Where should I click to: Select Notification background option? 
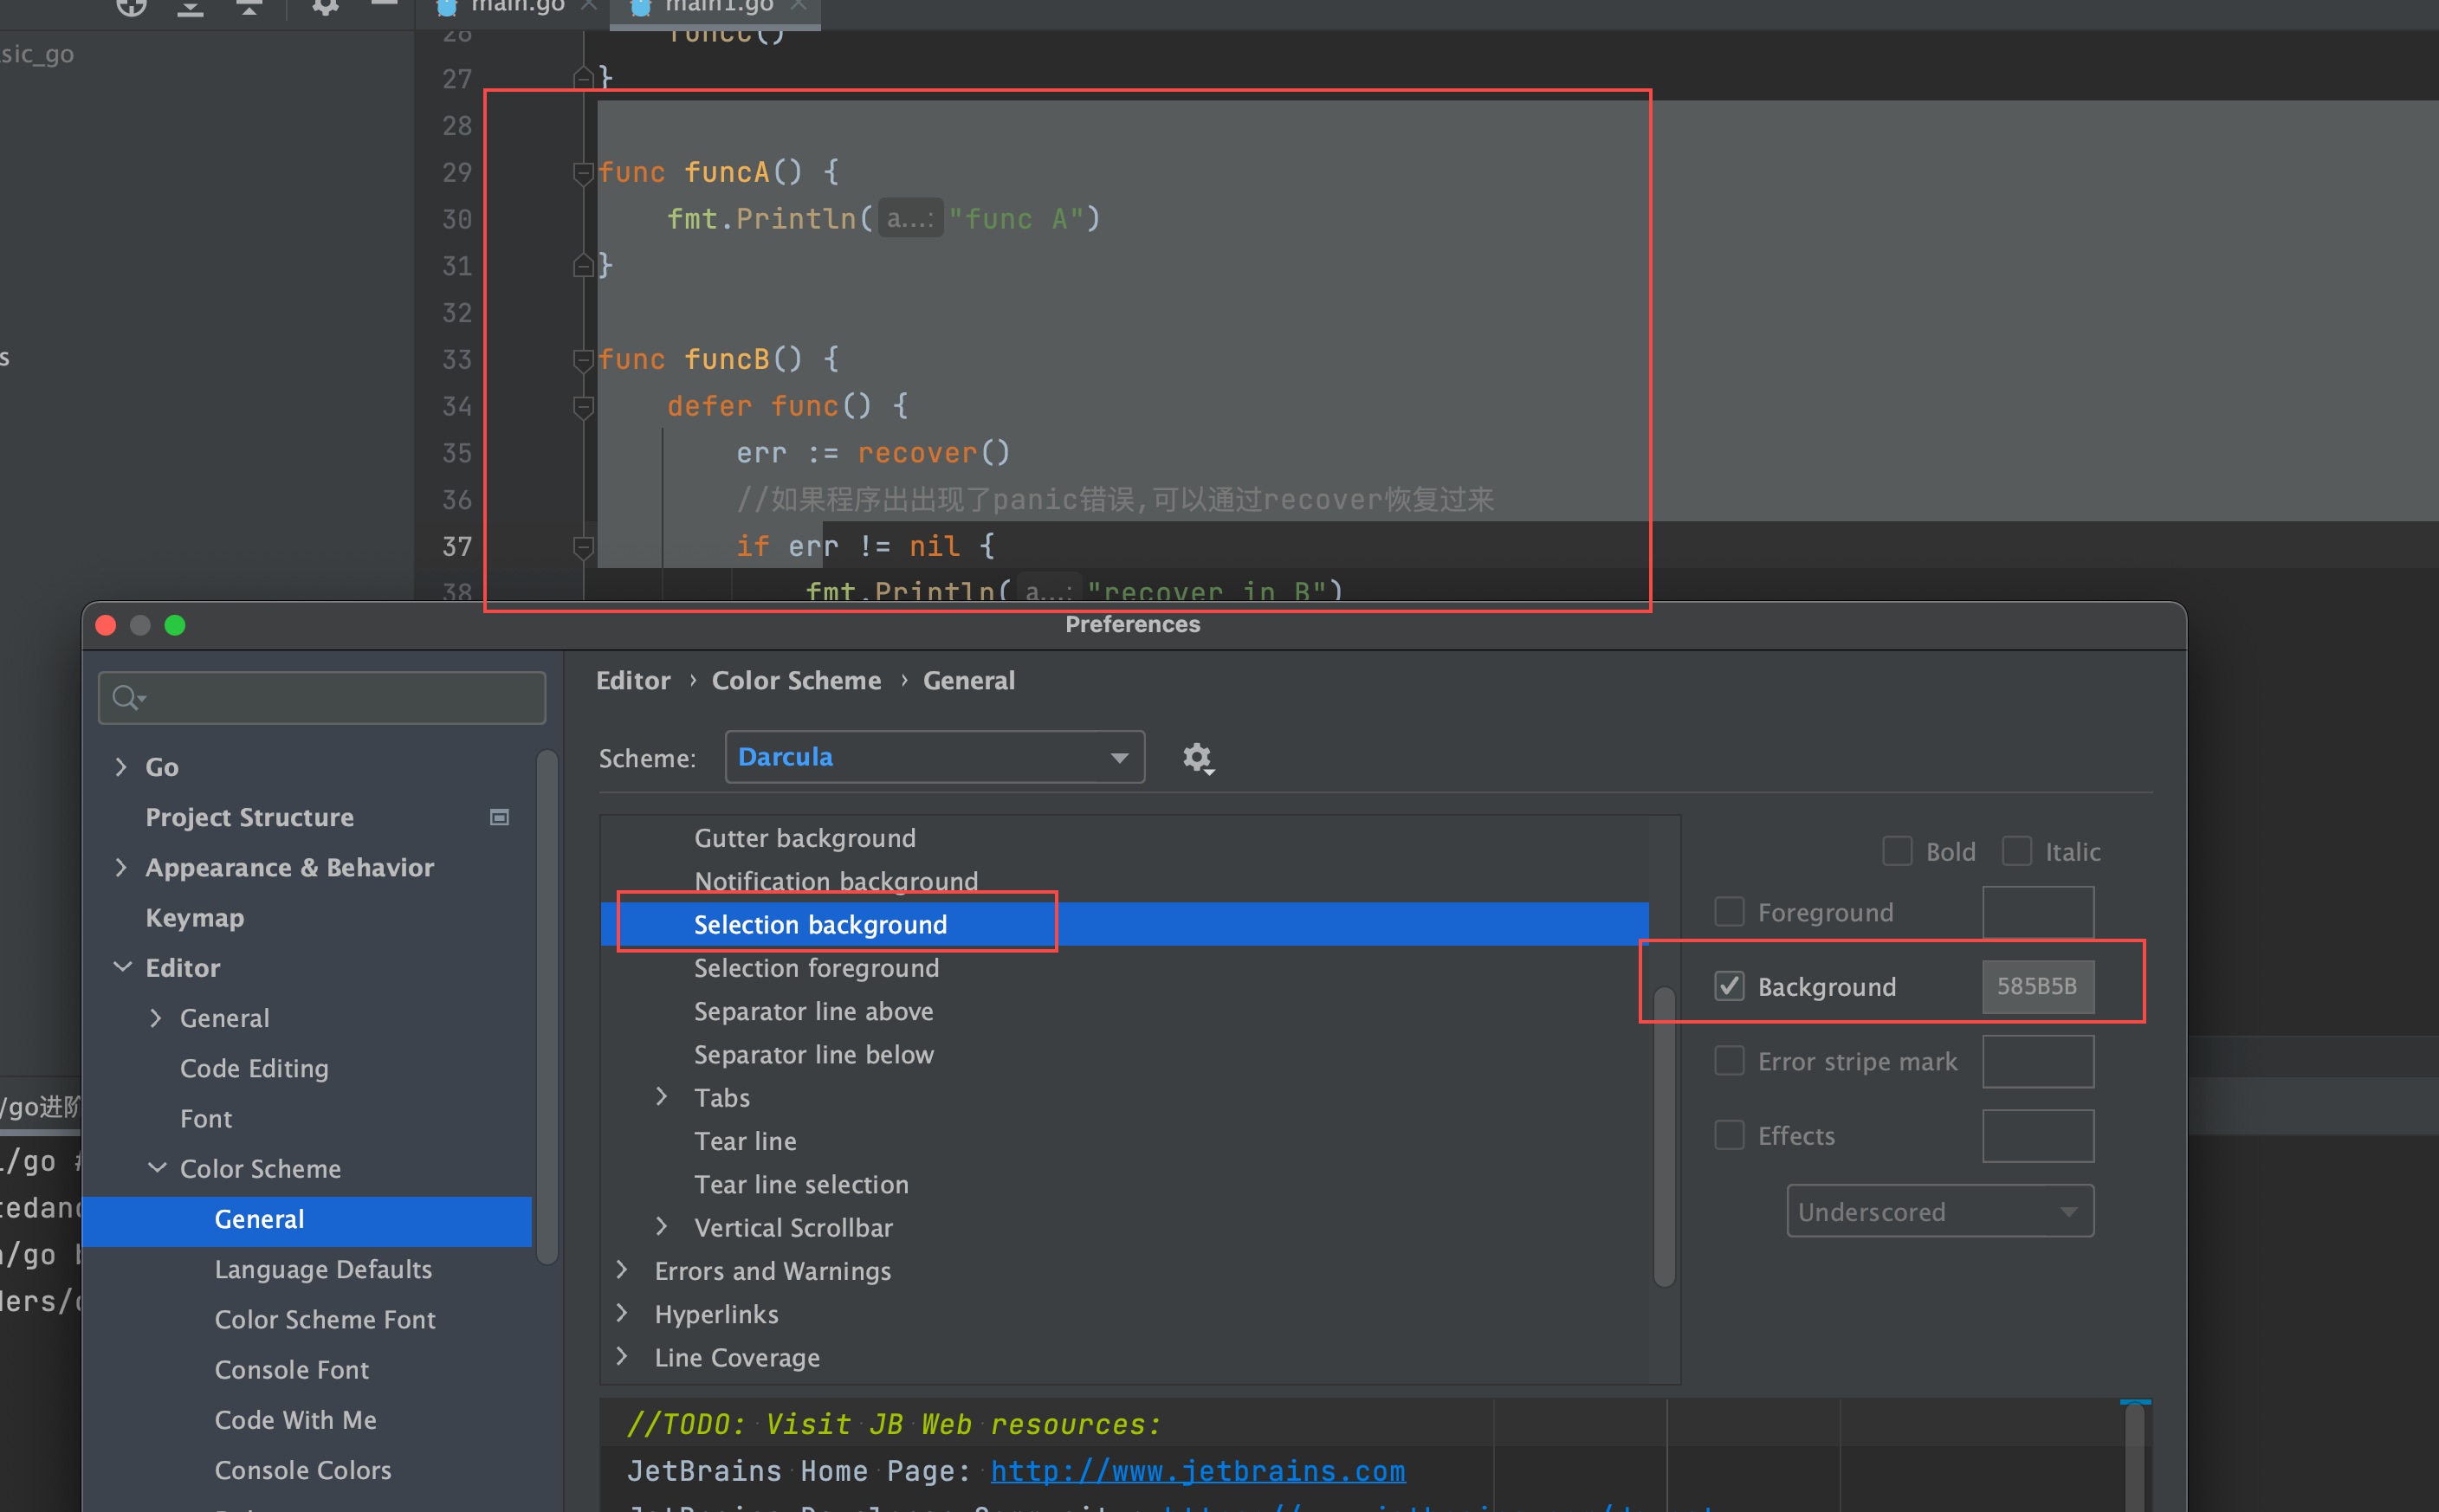pos(836,881)
